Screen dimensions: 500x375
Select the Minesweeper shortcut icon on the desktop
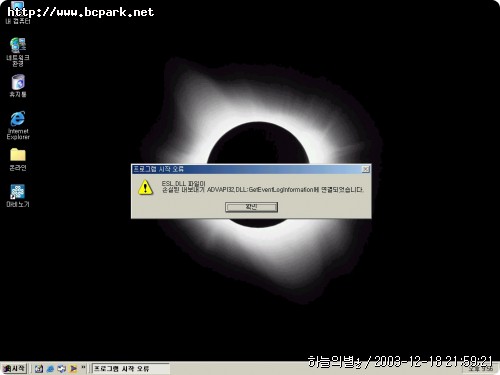tap(18, 196)
